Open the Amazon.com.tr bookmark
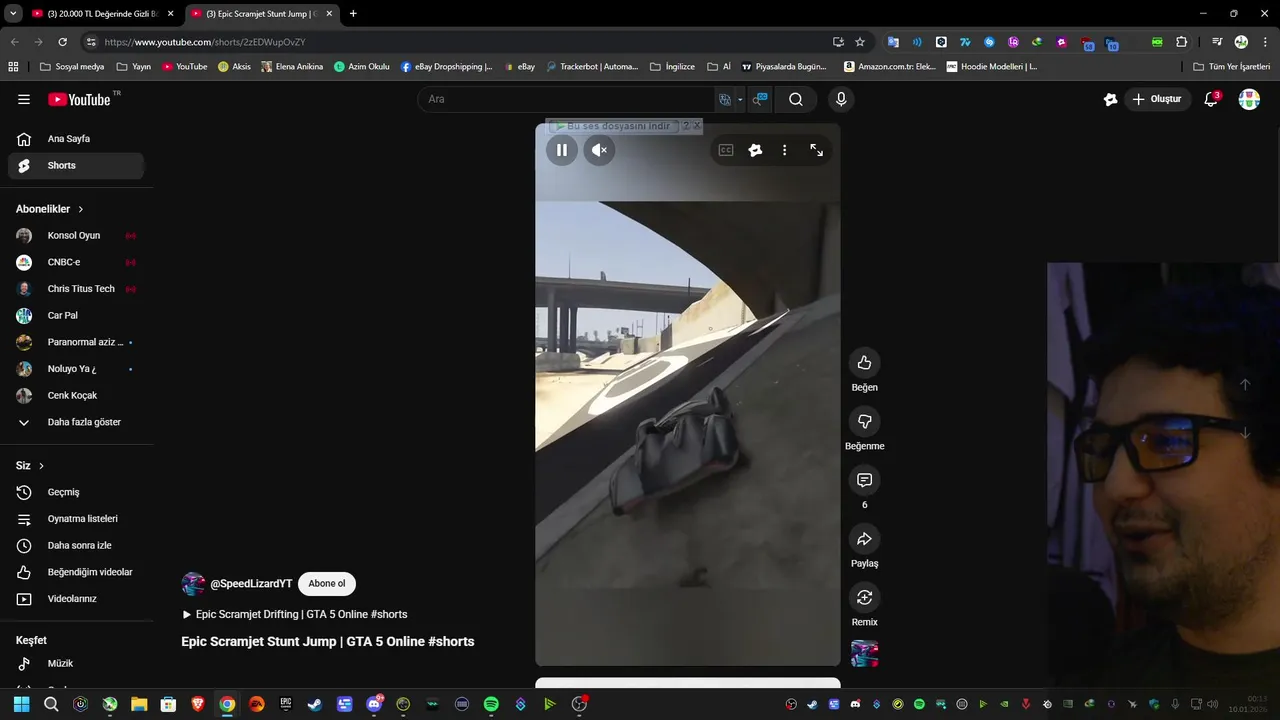Image resolution: width=1280 pixels, height=720 pixels. 890,67
